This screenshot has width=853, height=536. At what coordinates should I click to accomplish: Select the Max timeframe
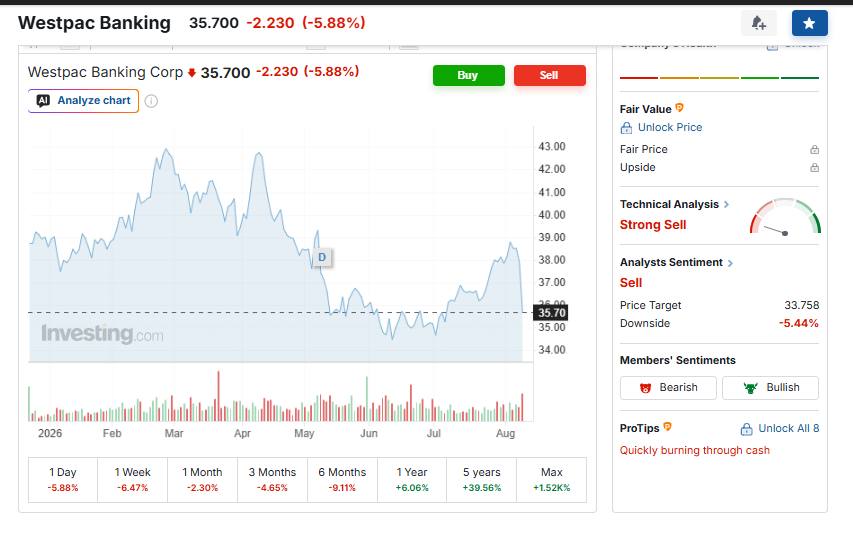click(552, 479)
